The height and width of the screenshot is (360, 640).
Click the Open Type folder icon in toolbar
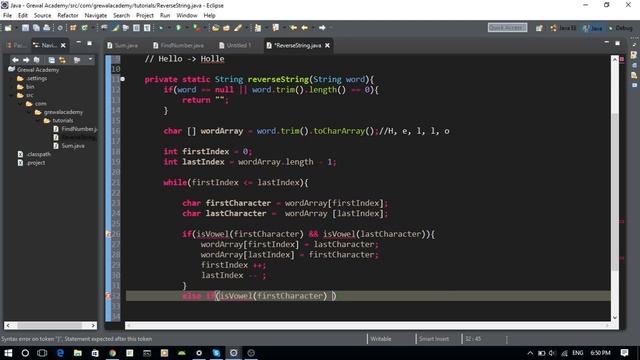[216, 28]
